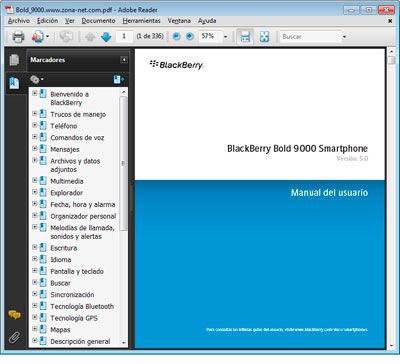Viewport: 400px width, 364px height.
Task: Click the zoom out minus button
Action: pos(177,36)
